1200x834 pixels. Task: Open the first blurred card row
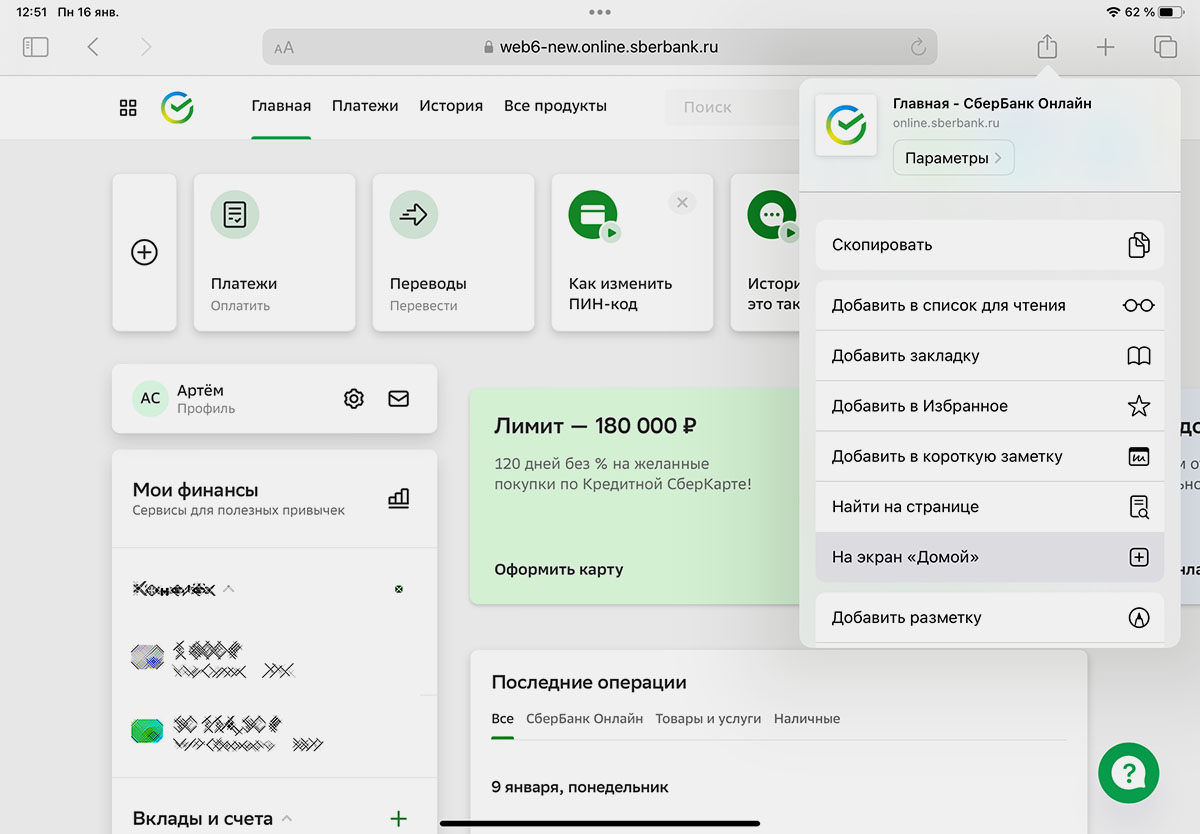click(274, 657)
